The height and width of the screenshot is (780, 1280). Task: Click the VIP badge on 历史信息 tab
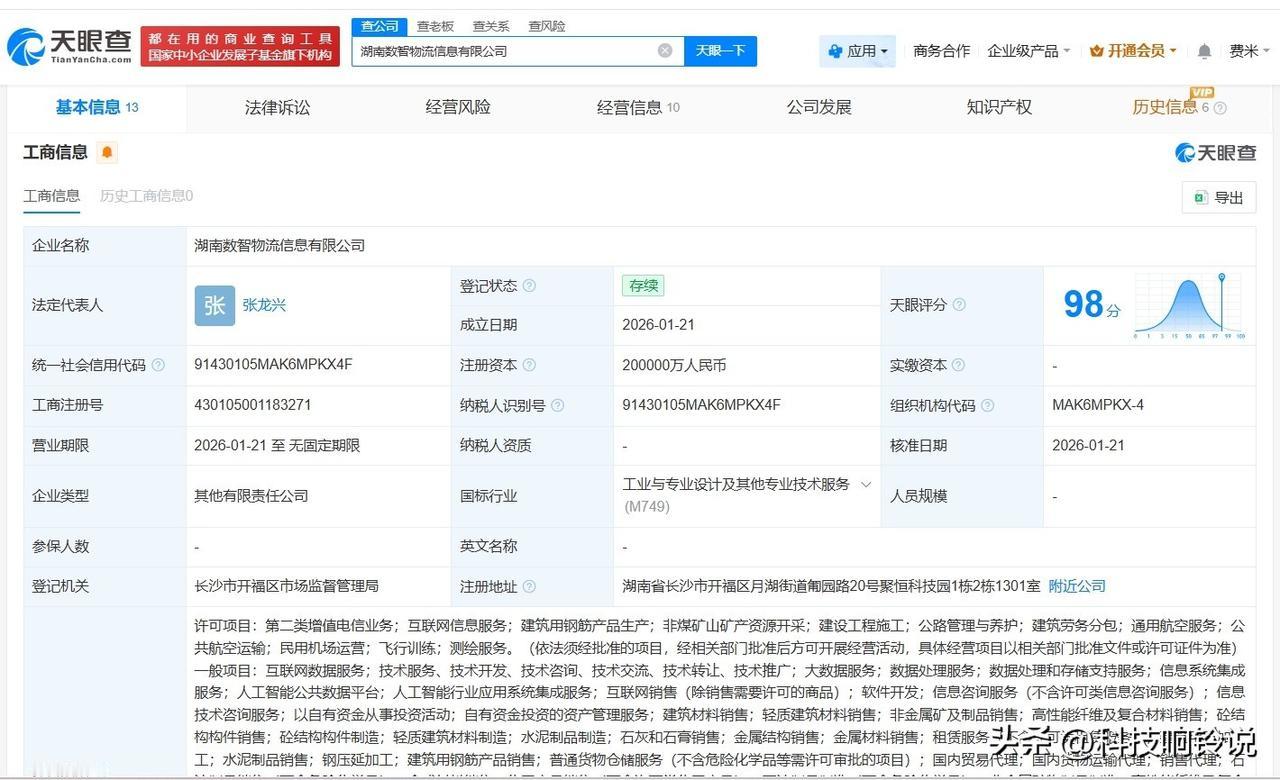tap(1202, 93)
